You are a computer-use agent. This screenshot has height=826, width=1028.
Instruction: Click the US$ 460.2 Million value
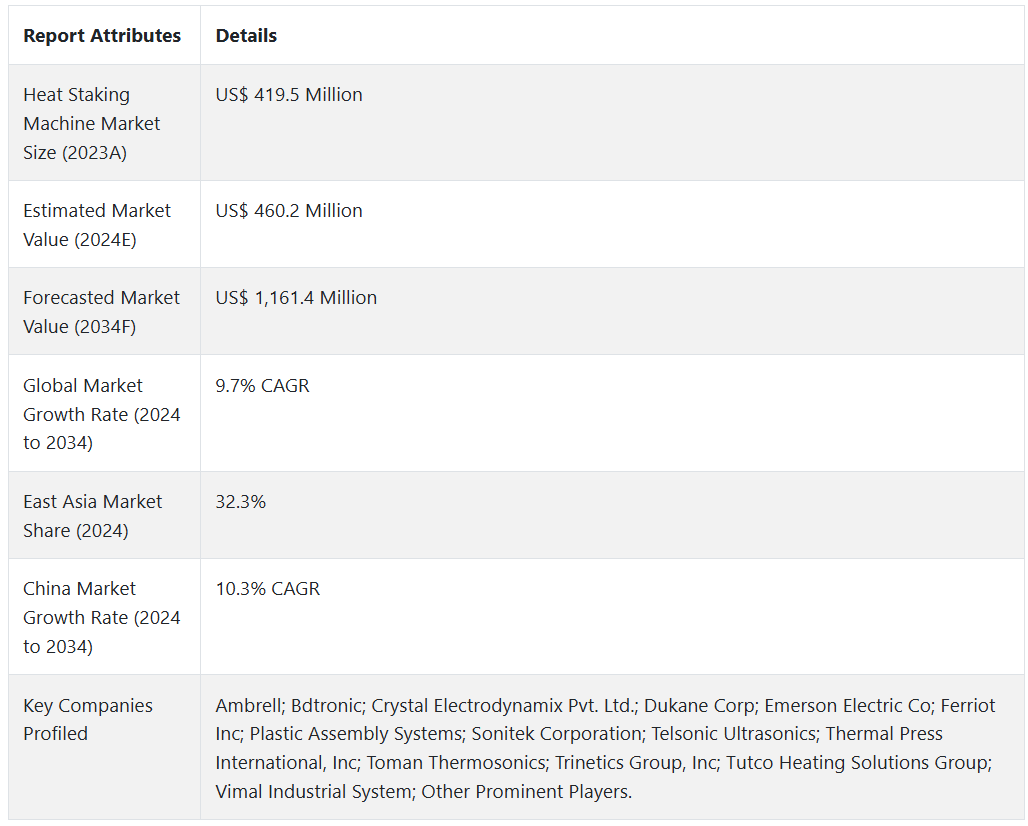pos(289,211)
